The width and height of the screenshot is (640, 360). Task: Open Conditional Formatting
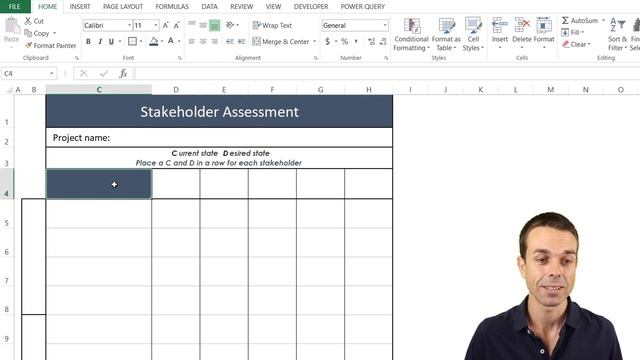pyautogui.click(x=411, y=34)
